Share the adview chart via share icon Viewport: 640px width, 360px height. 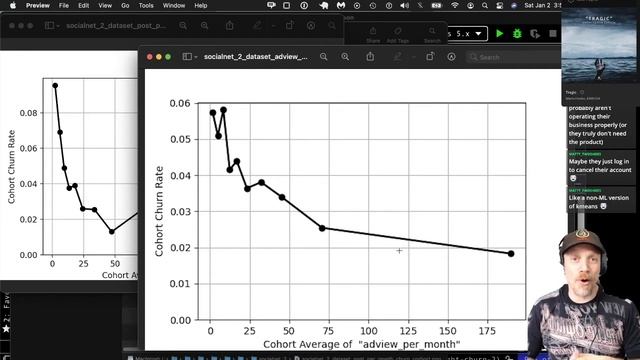tap(370, 56)
